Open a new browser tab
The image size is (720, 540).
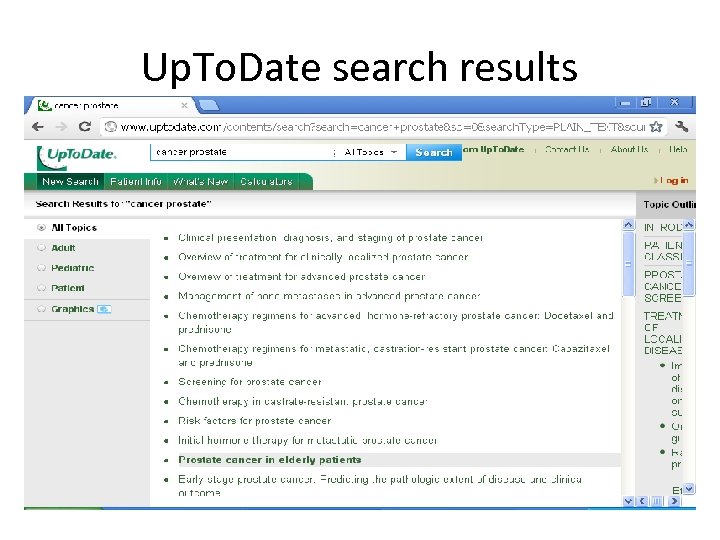[x=209, y=106]
